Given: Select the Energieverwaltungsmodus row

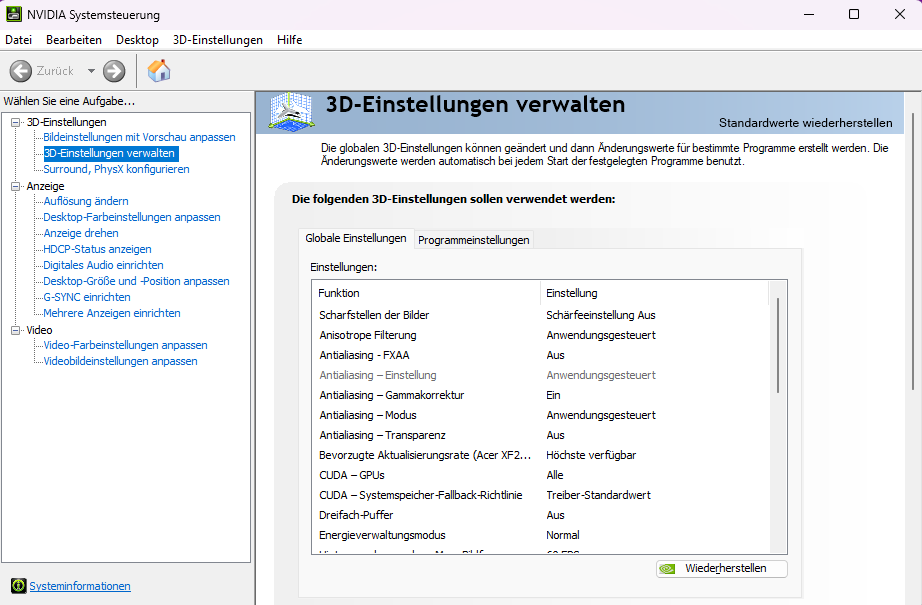Looking at the screenshot, I should click(540, 535).
